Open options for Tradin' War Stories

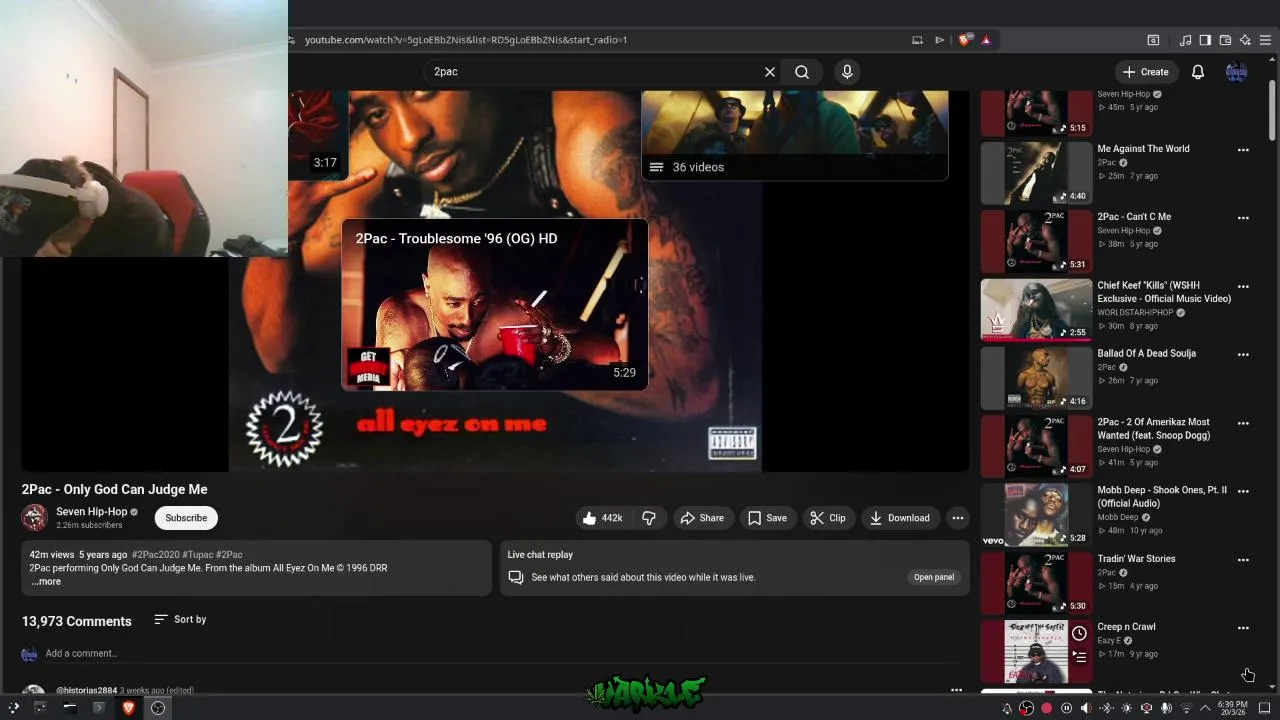(1243, 560)
